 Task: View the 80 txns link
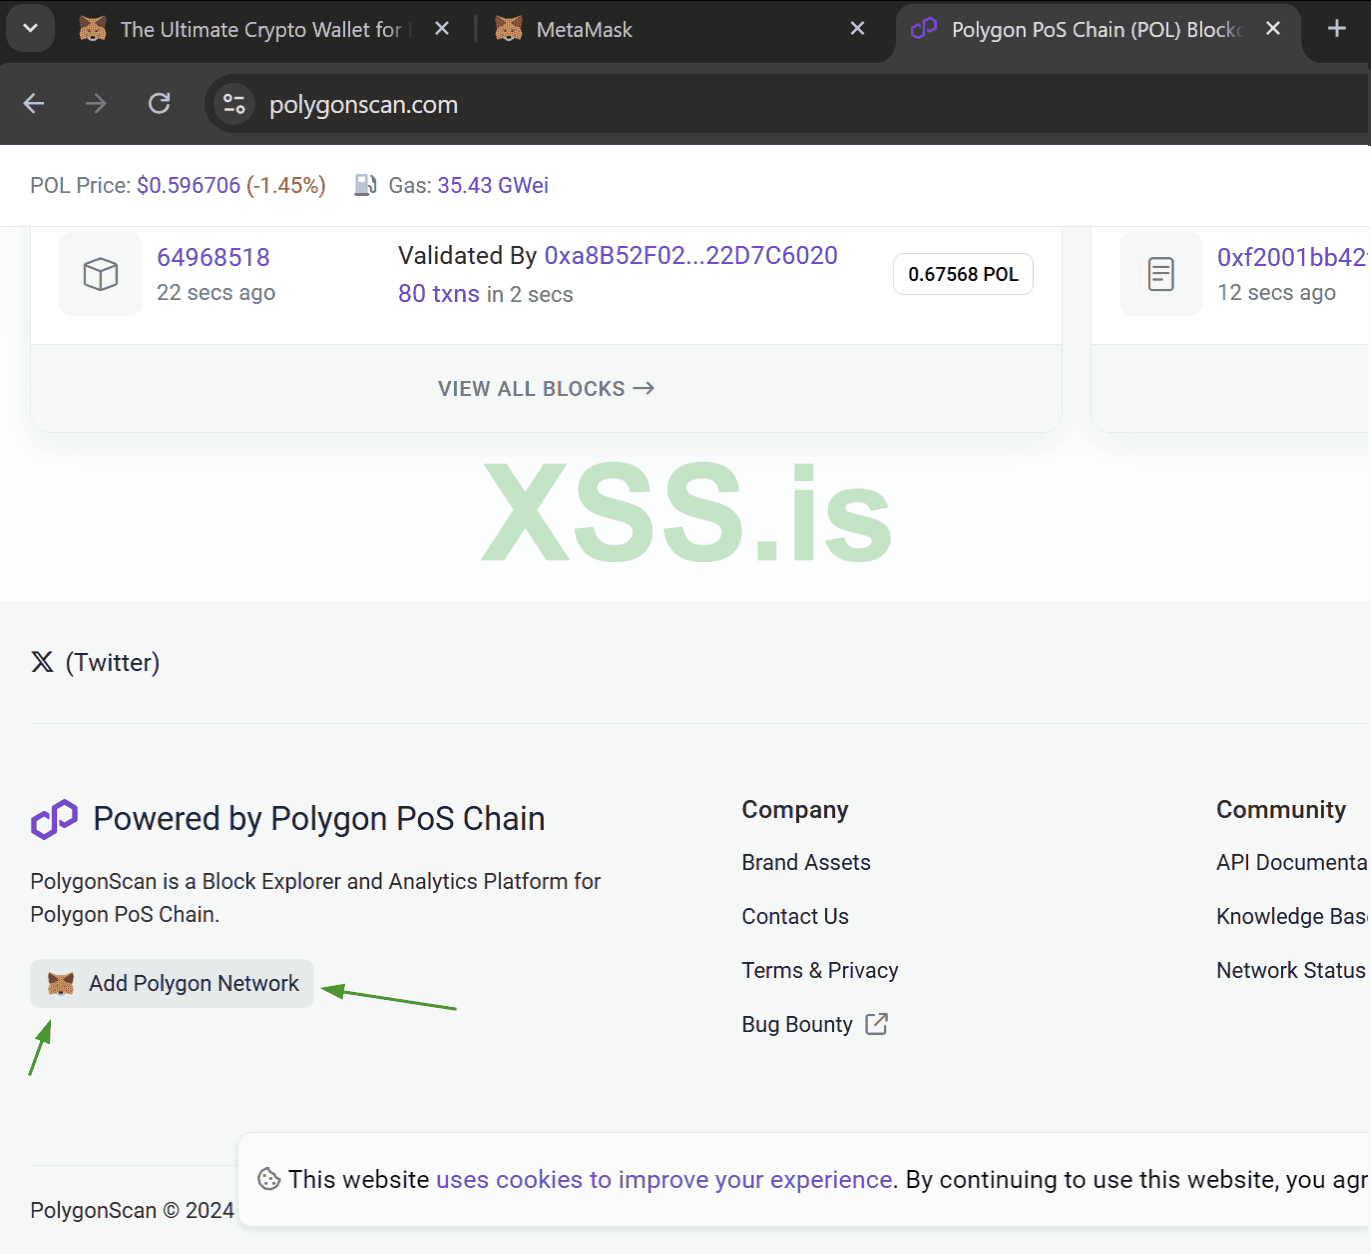[439, 294]
